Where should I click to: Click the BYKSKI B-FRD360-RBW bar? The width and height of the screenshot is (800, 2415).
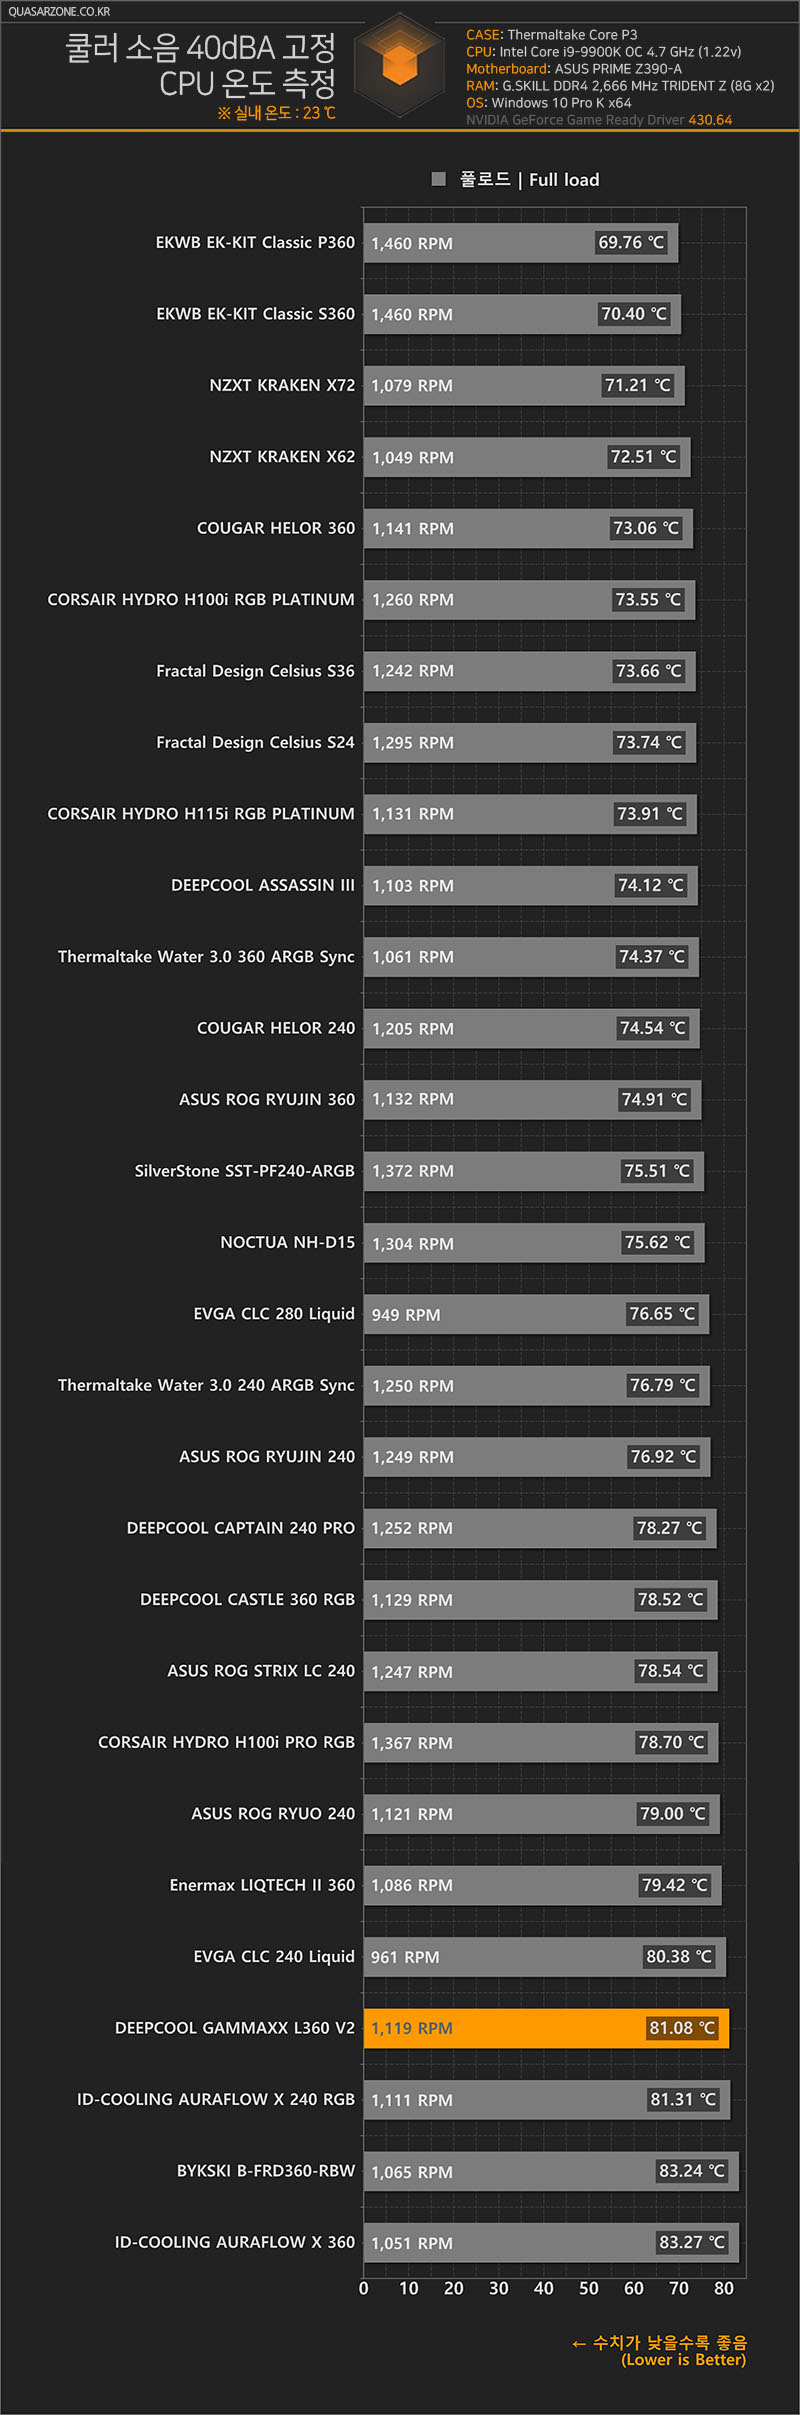coord(551,2171)
